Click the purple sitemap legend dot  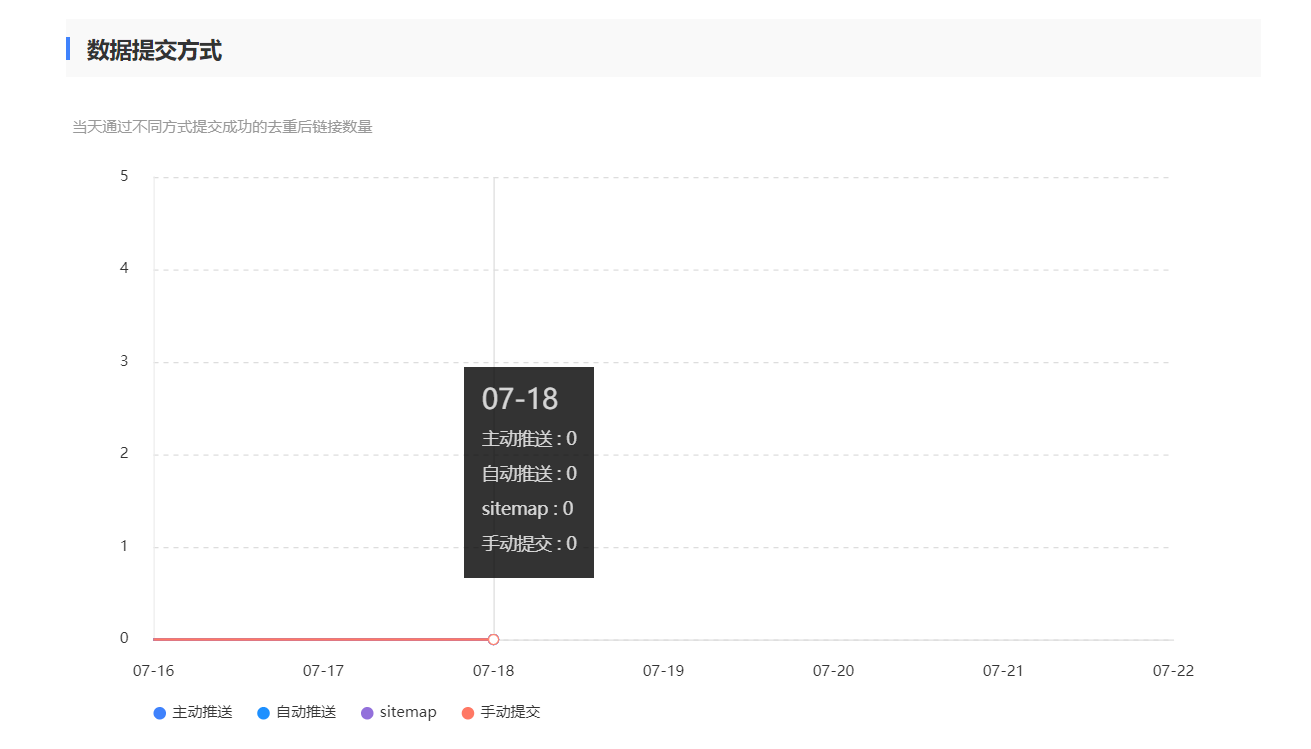pos(367,713)
